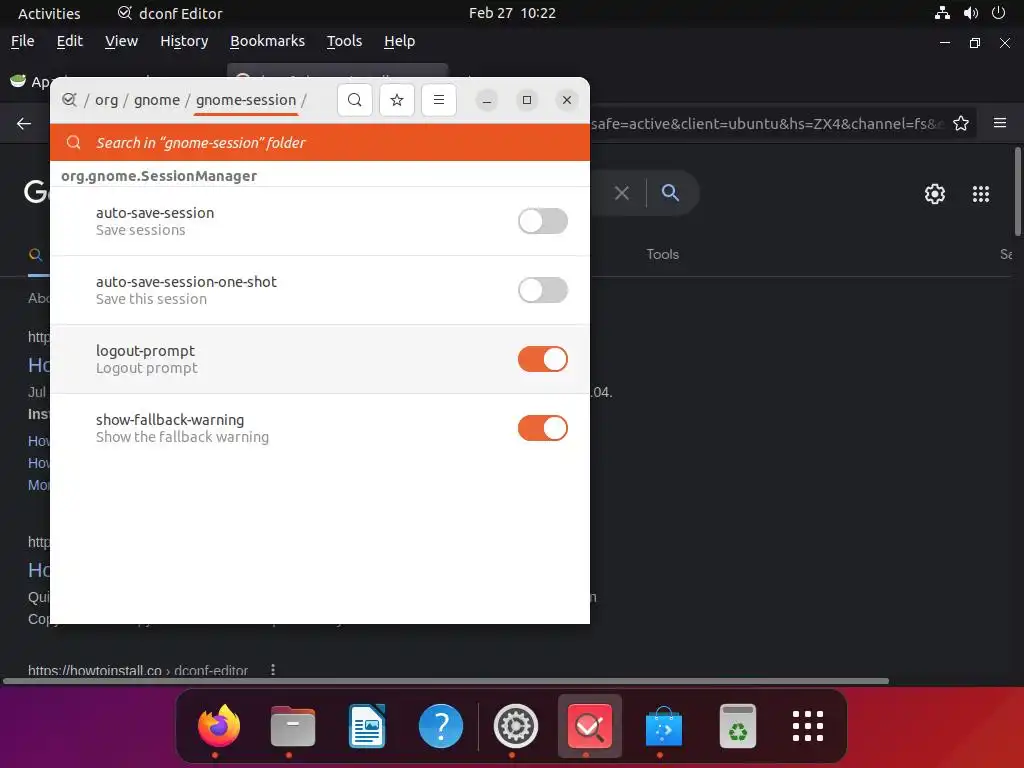Select the show-fallback-warning key name

pos(170,420)
